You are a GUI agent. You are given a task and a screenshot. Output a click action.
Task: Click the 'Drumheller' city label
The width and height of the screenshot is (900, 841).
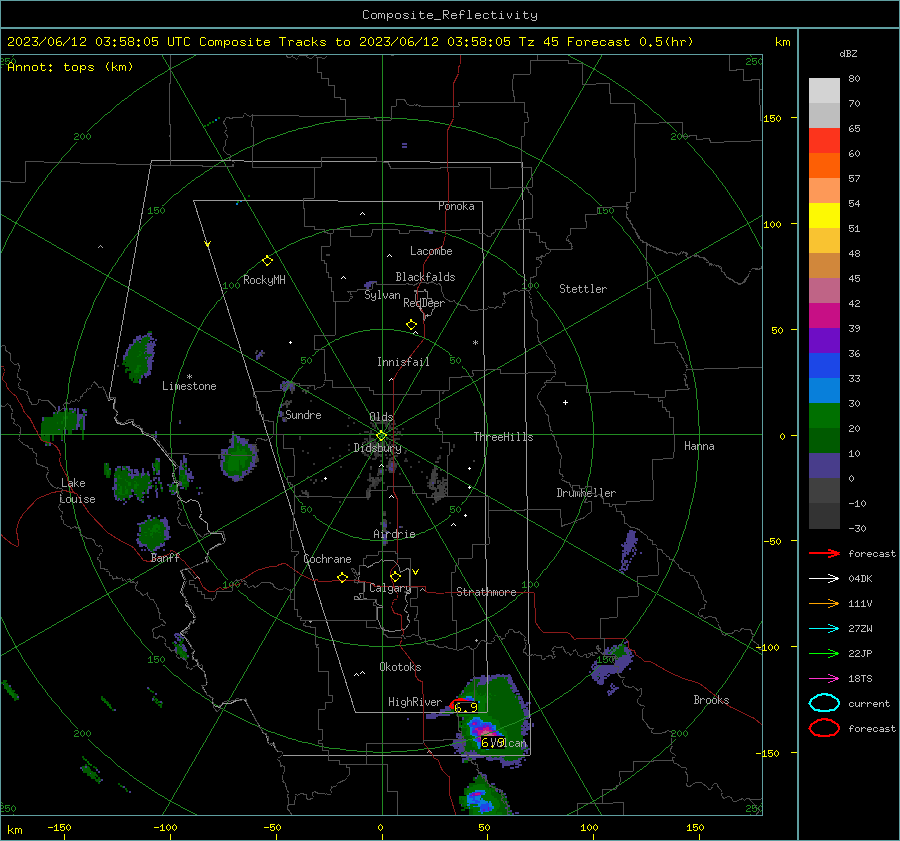[586, 493]
